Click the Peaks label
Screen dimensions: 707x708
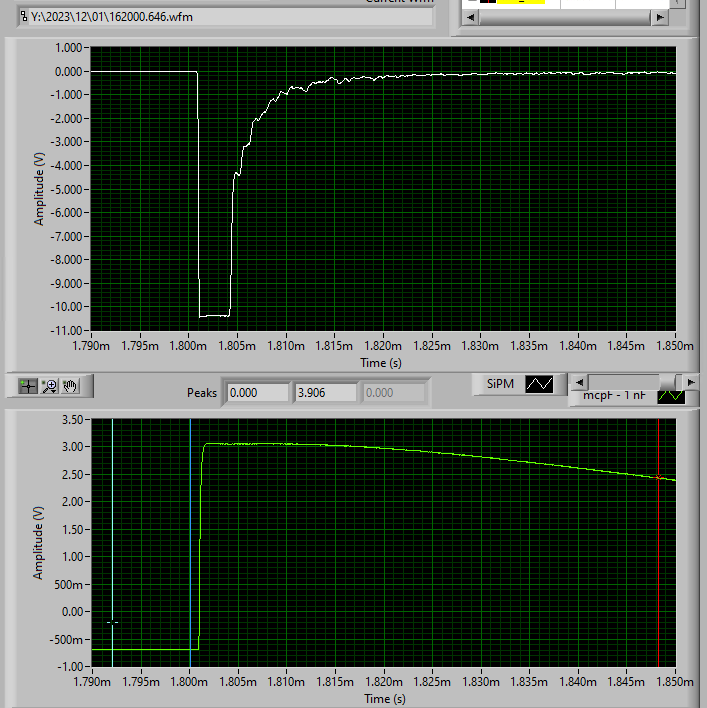point(202,393)
